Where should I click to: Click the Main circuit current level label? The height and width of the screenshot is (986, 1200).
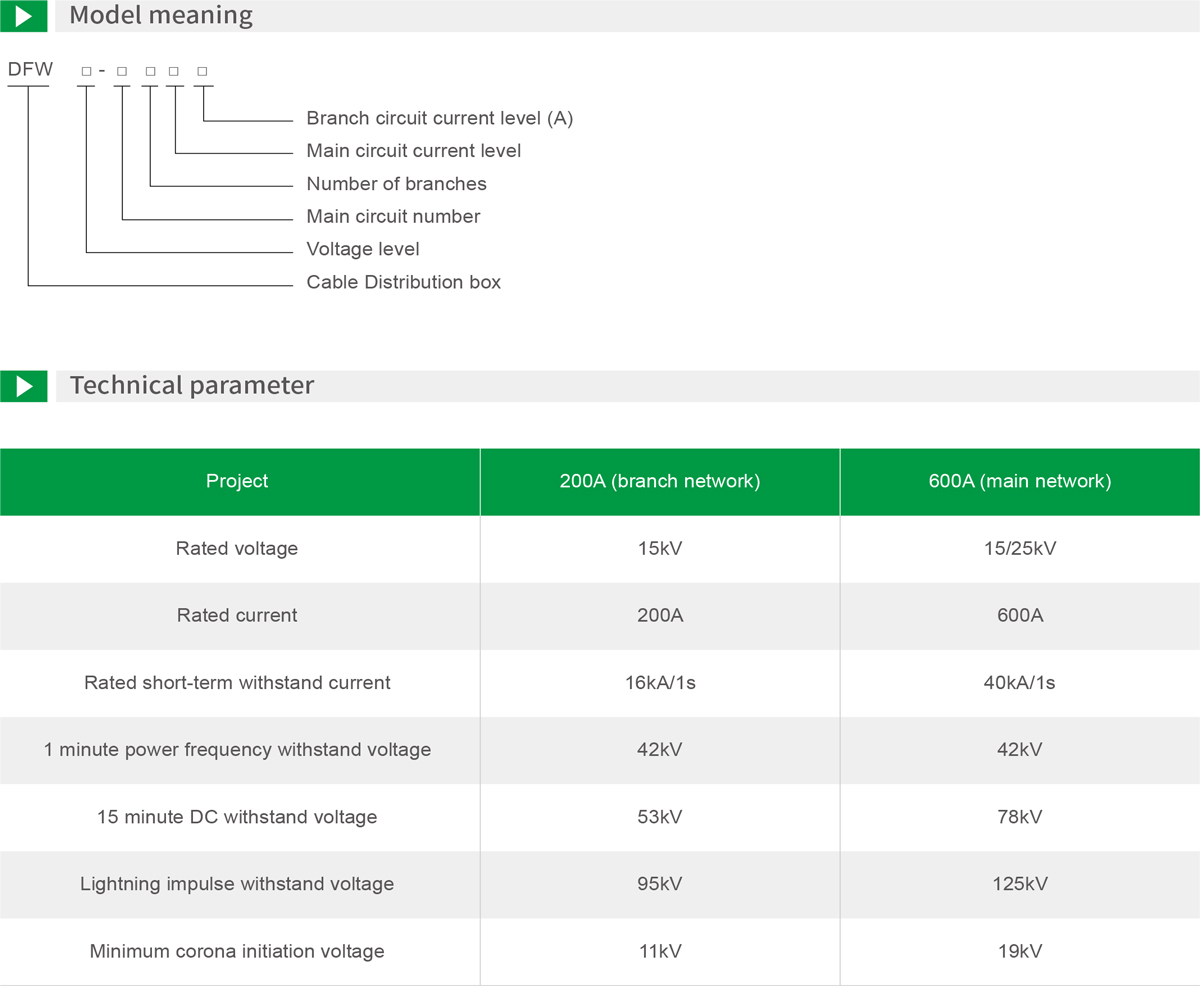tap(414, 151)
